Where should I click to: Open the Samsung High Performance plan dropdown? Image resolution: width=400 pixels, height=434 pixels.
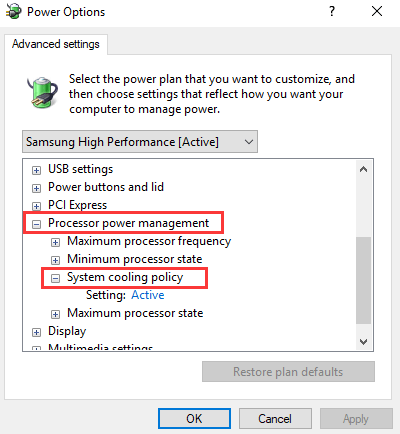(140, 142)
